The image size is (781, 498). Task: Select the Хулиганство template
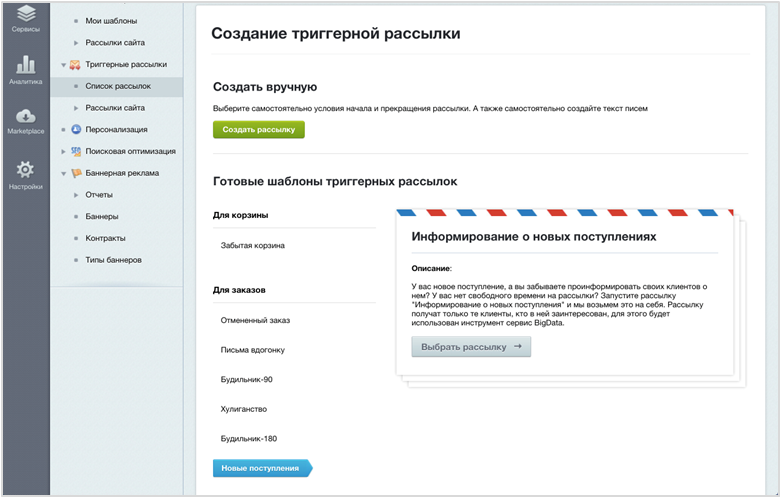tap(244, 409)
